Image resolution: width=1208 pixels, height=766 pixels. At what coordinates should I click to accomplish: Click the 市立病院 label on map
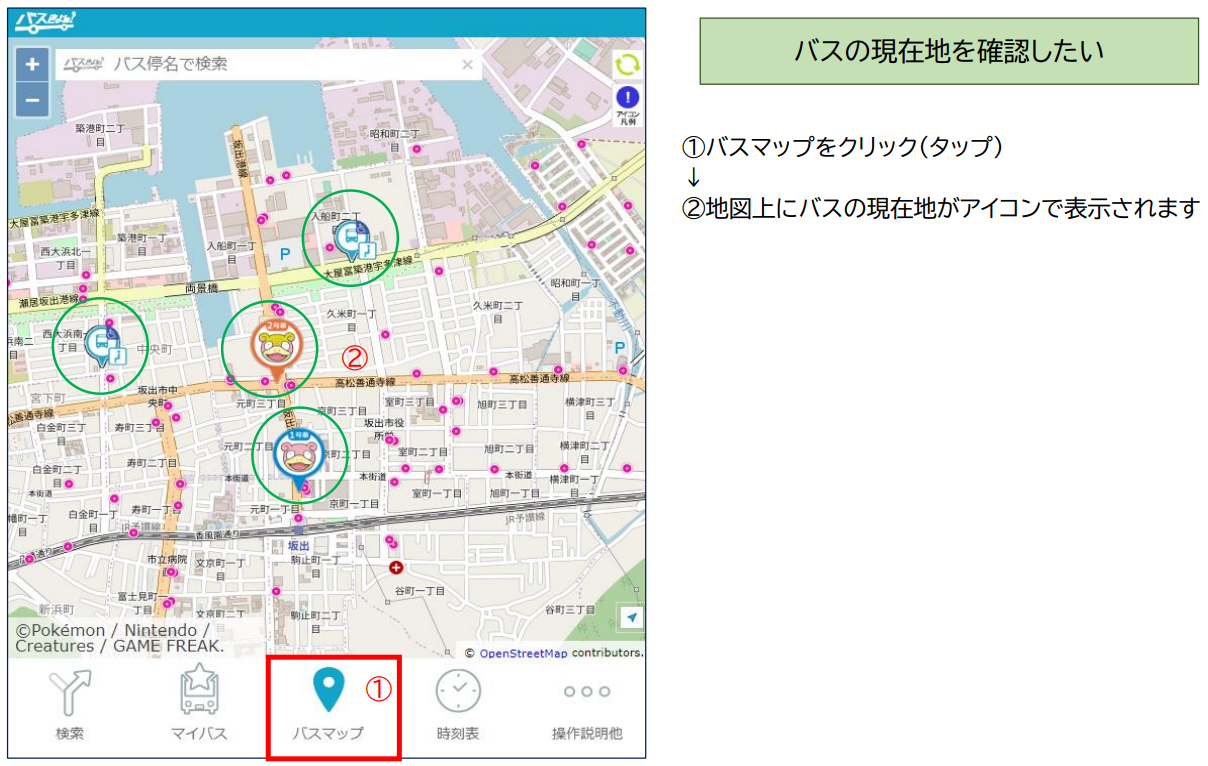(166, 559)
